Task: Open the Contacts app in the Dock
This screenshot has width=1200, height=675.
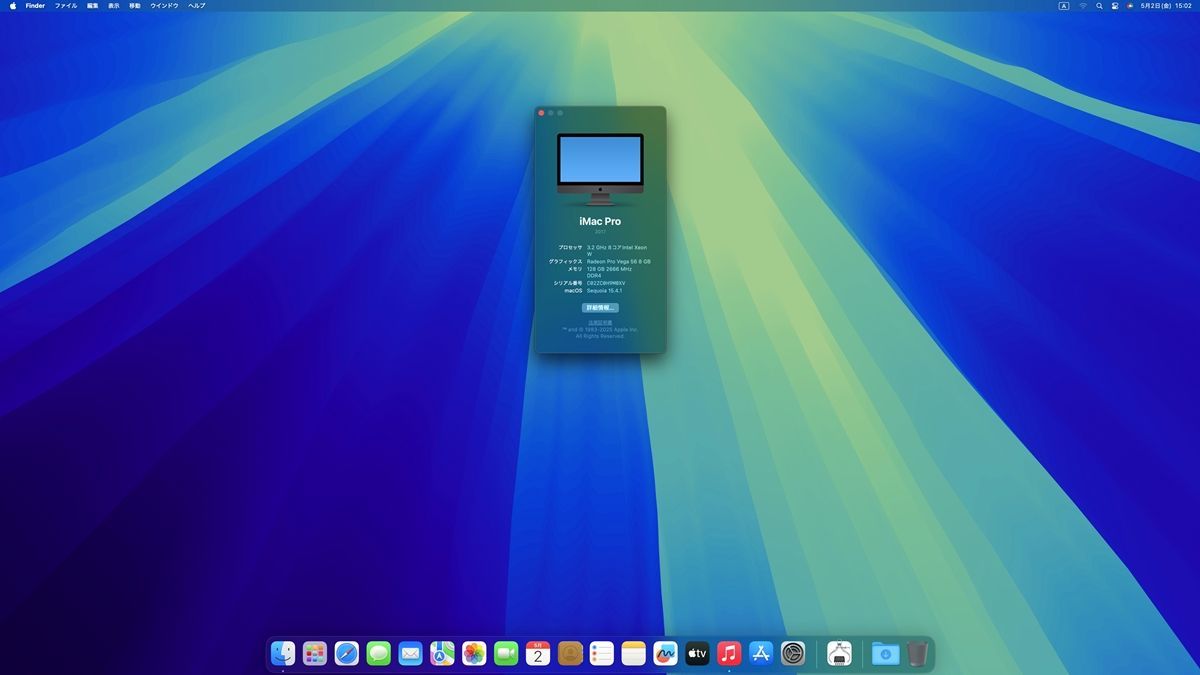Action: (570, 654)
